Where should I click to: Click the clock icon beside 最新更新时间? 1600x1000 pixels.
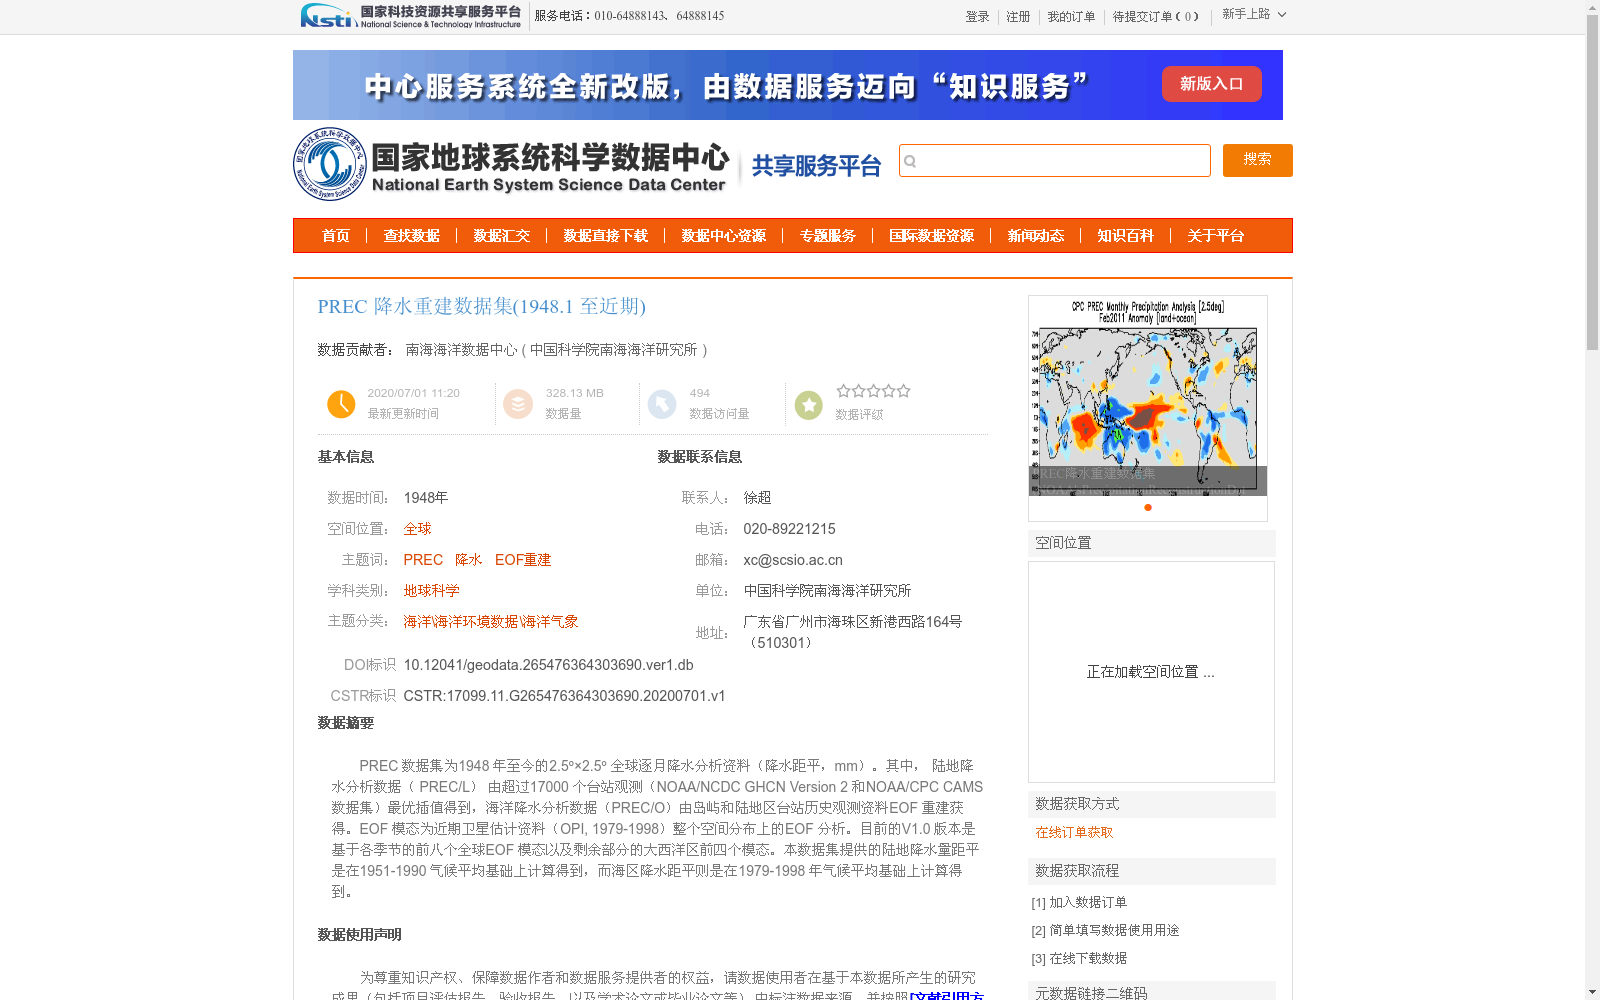tap(340, 404)
